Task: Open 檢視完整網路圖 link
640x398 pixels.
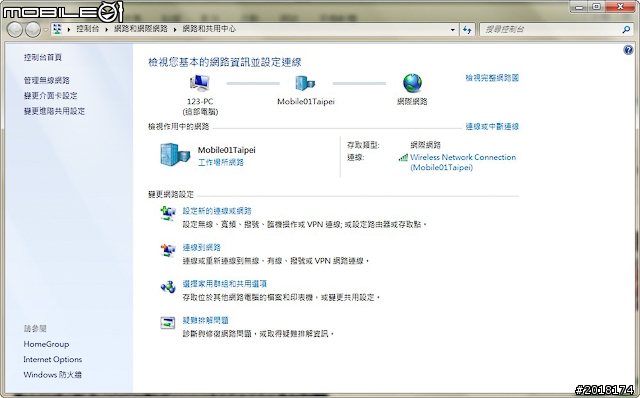Action: point(492,78)
